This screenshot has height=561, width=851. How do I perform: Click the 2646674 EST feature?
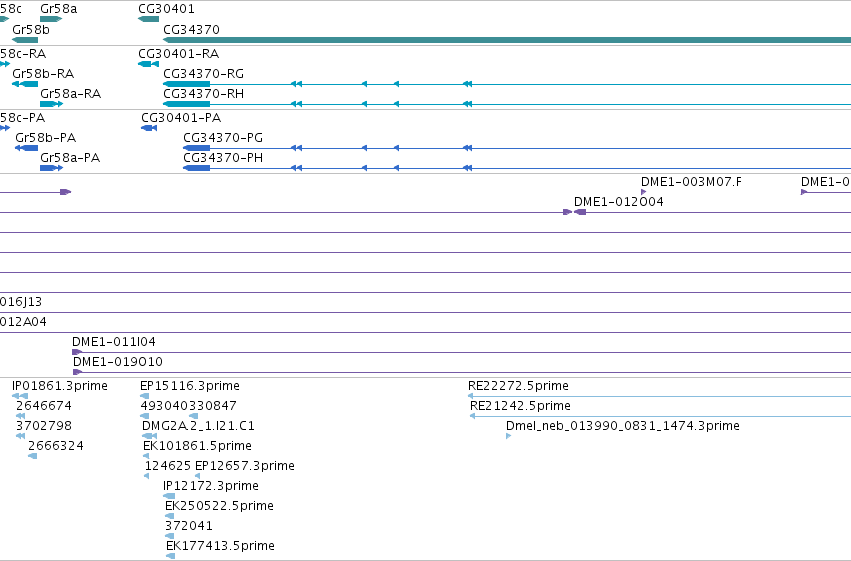coord(21,416)
